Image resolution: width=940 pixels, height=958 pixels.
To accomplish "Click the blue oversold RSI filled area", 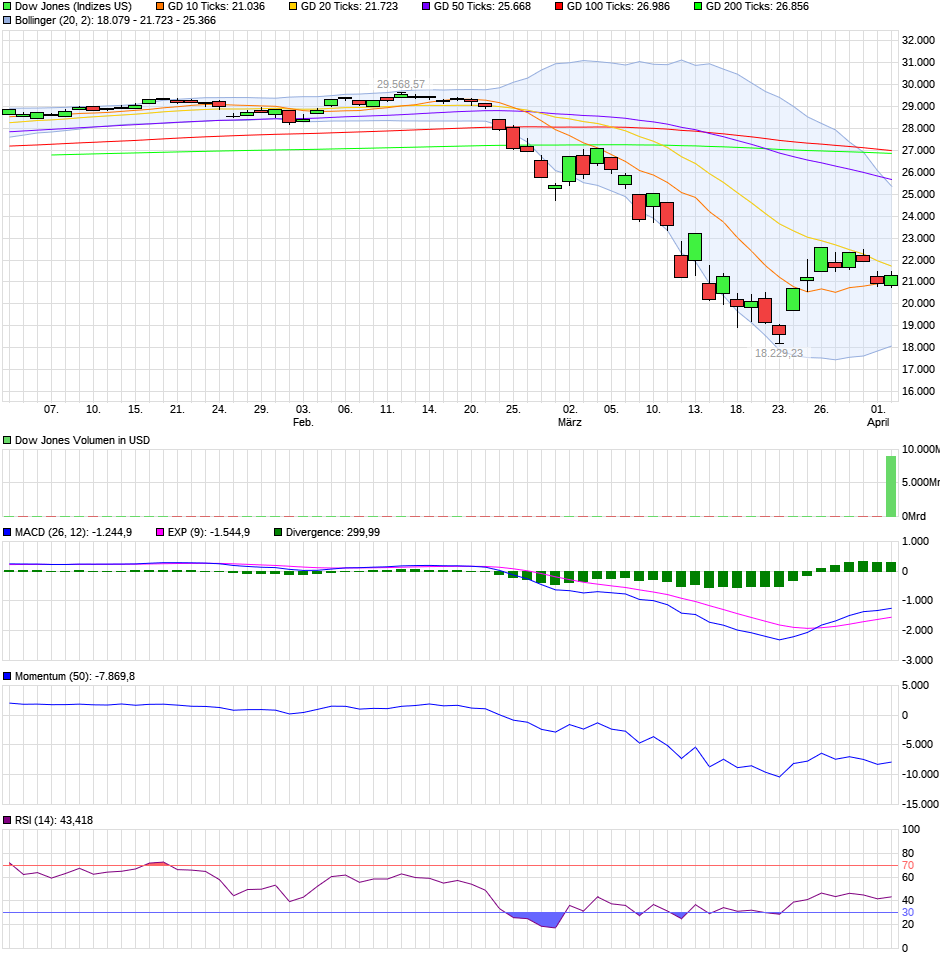I will (x=541, y=919).
